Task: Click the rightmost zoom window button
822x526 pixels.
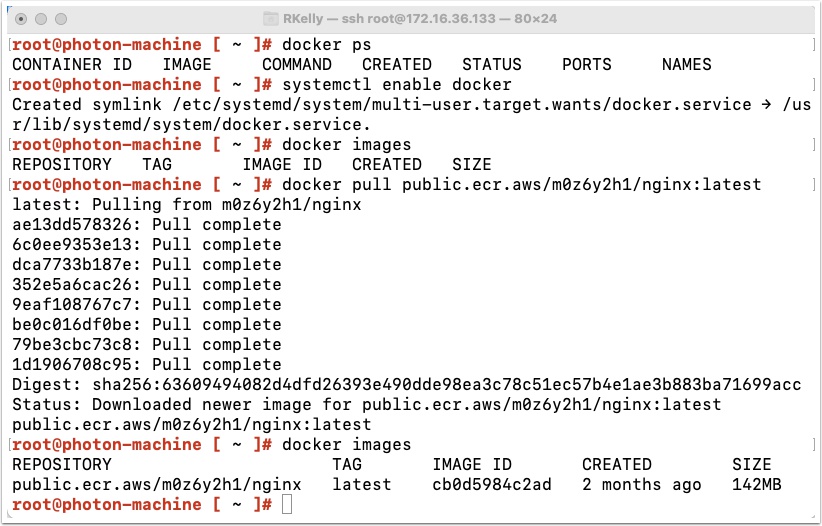Action: coord(61,19)
